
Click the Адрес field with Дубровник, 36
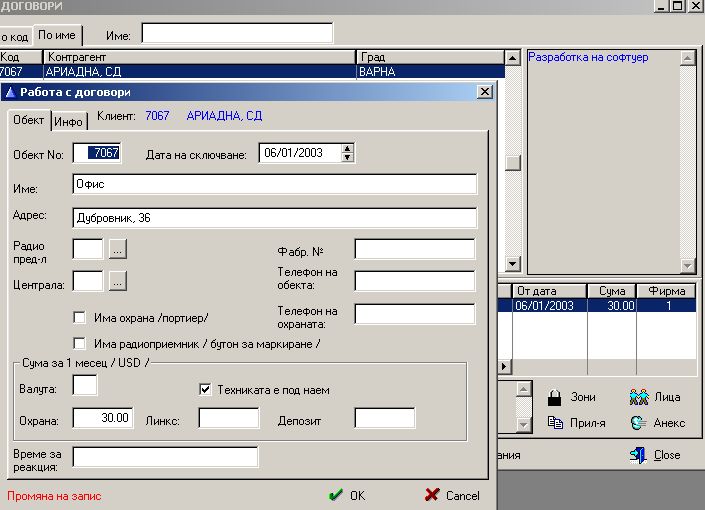click(x=274, y=218)
